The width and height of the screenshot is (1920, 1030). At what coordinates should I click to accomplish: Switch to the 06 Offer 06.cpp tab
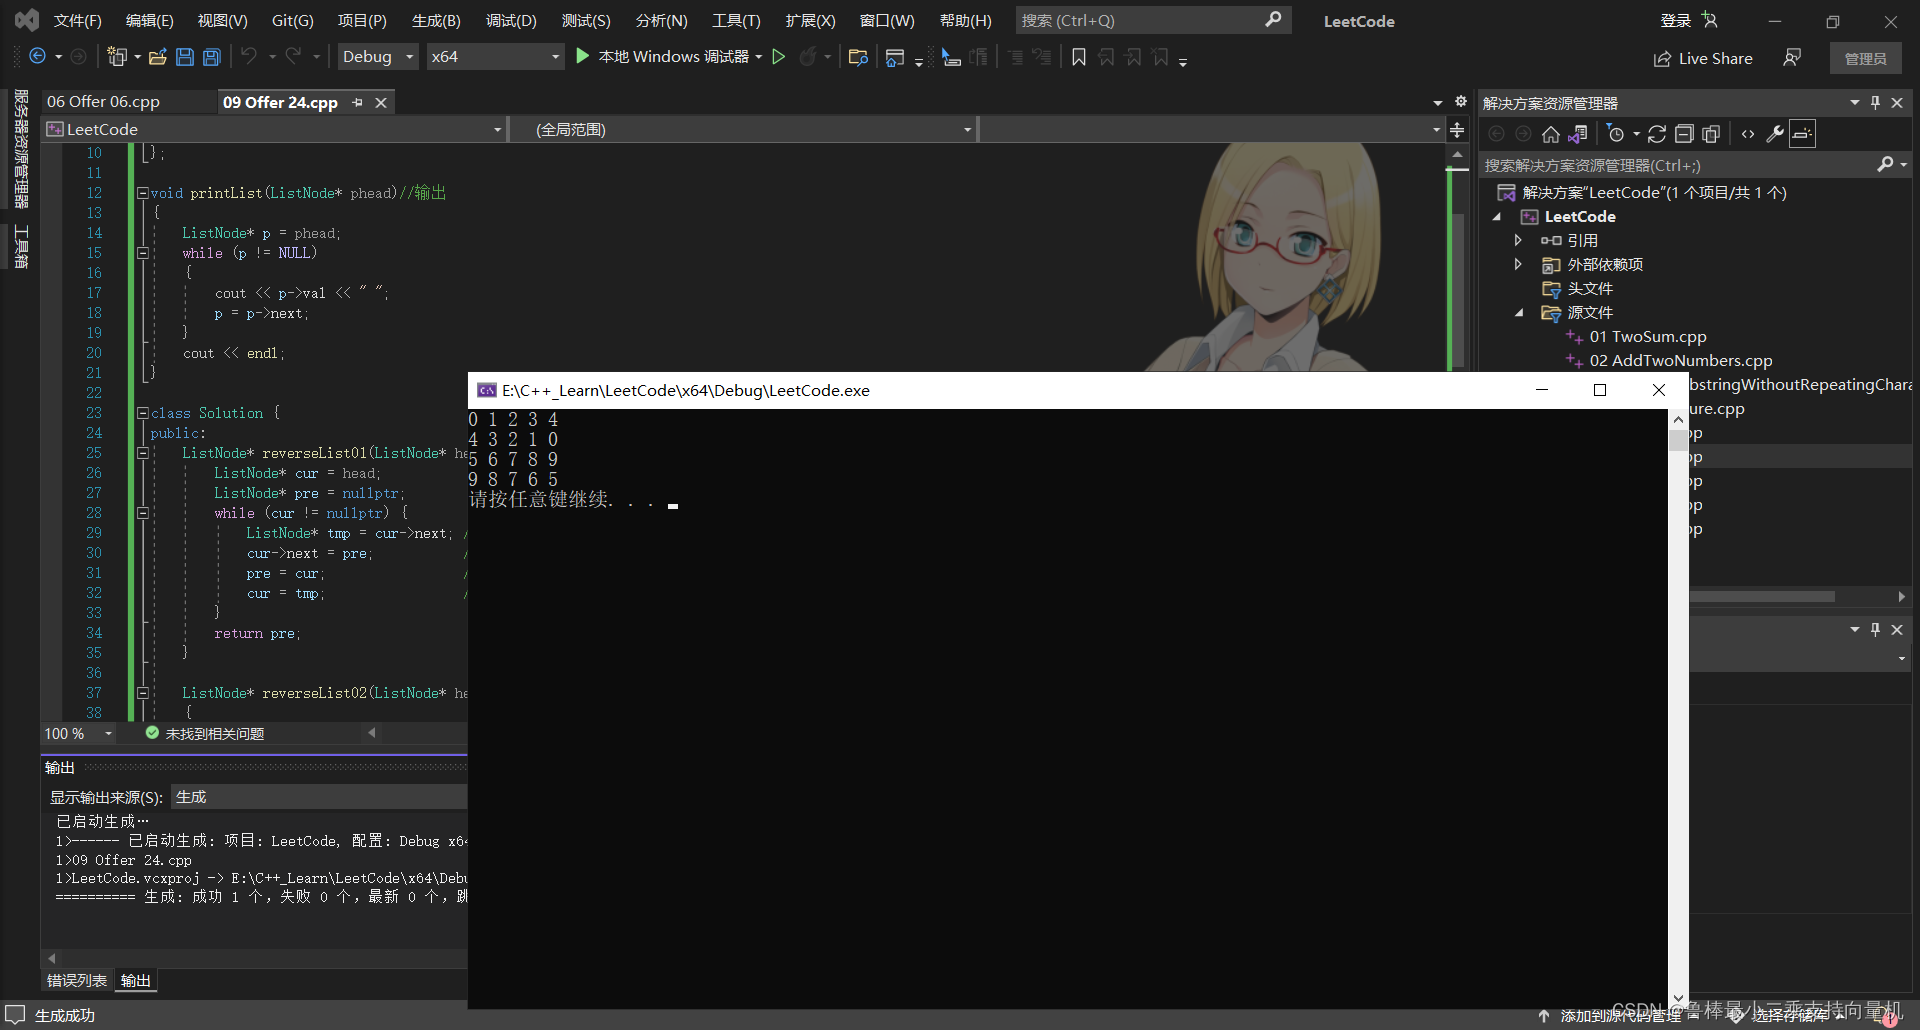click(103, 102)
